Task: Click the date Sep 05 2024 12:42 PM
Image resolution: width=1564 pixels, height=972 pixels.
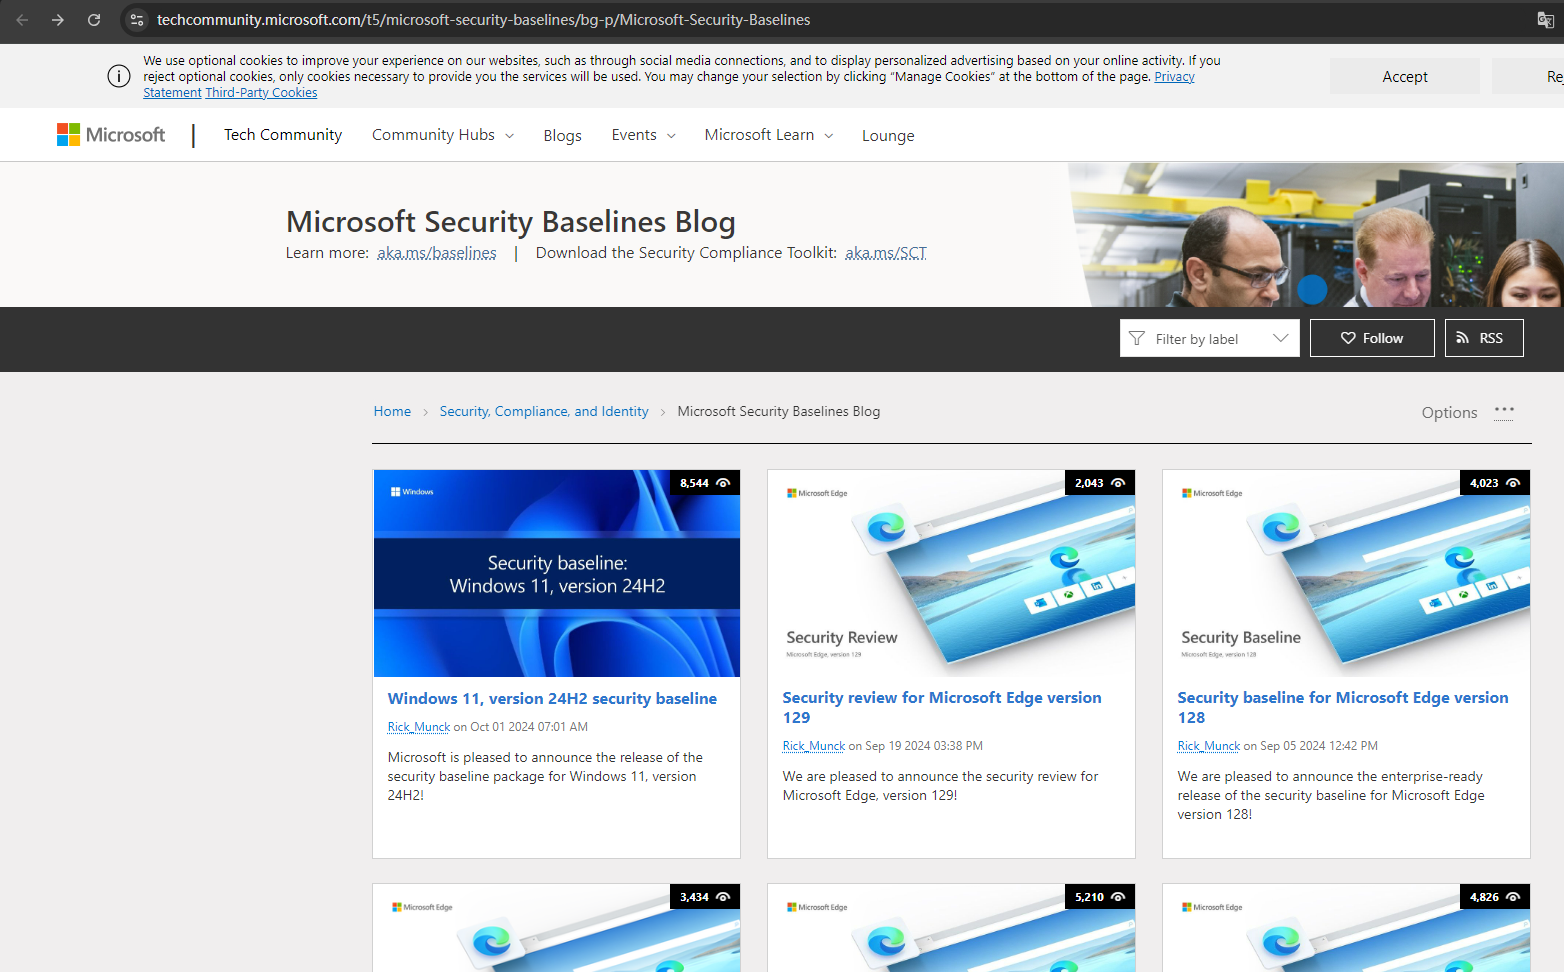Action: pos(1319,746)
